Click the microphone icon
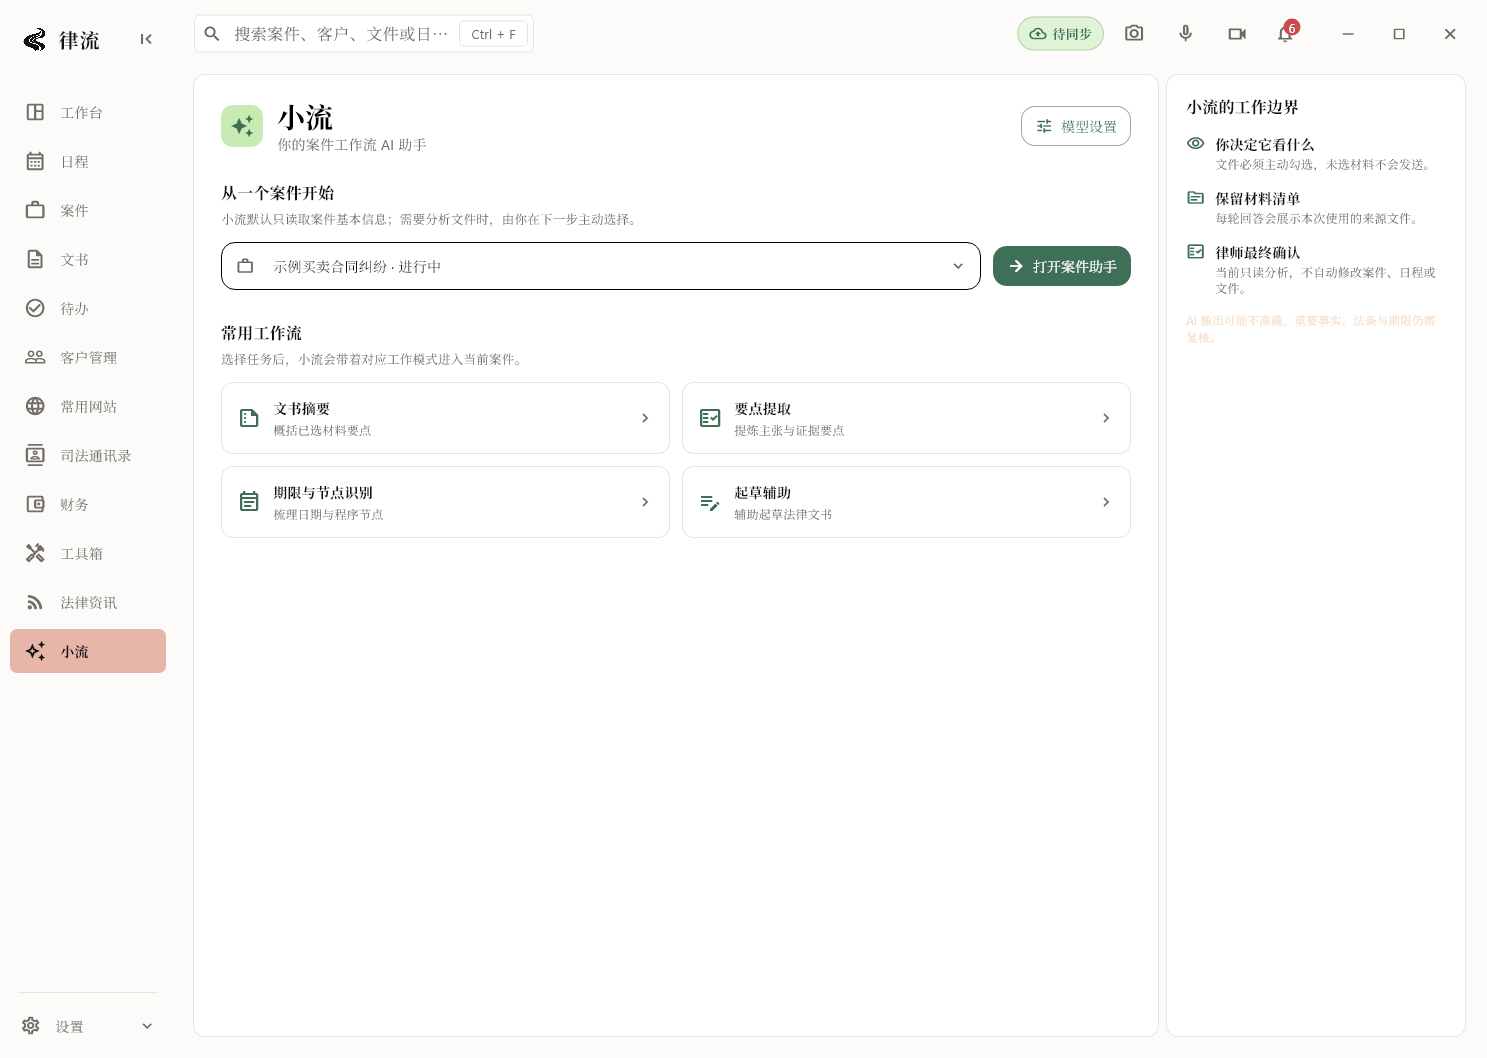The width and height of the screenshot is (1487, 1058). [x=1185, y=33]
